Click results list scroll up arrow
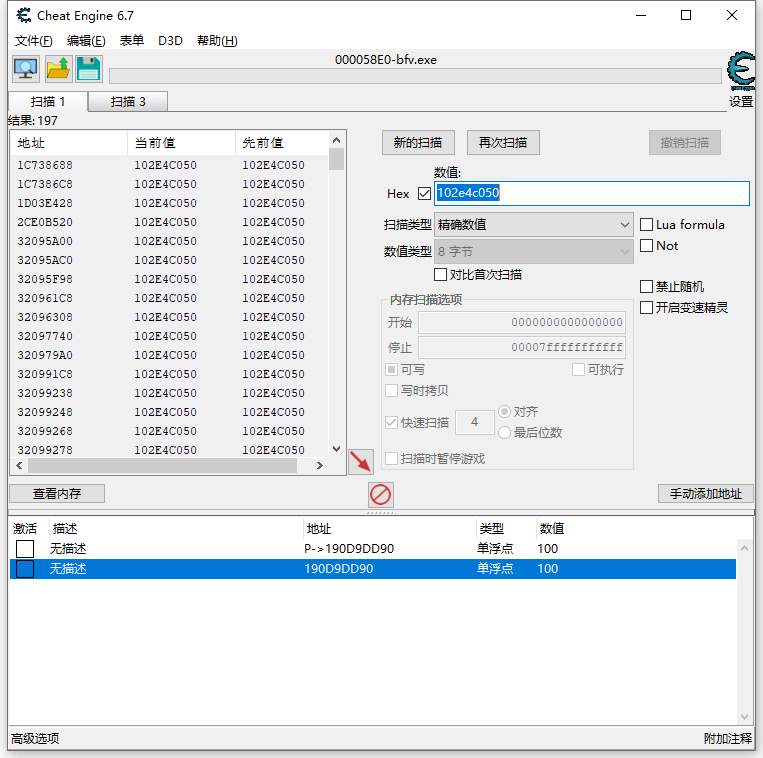The height and width of the screenshot is (758, 763). click(336, 140)
